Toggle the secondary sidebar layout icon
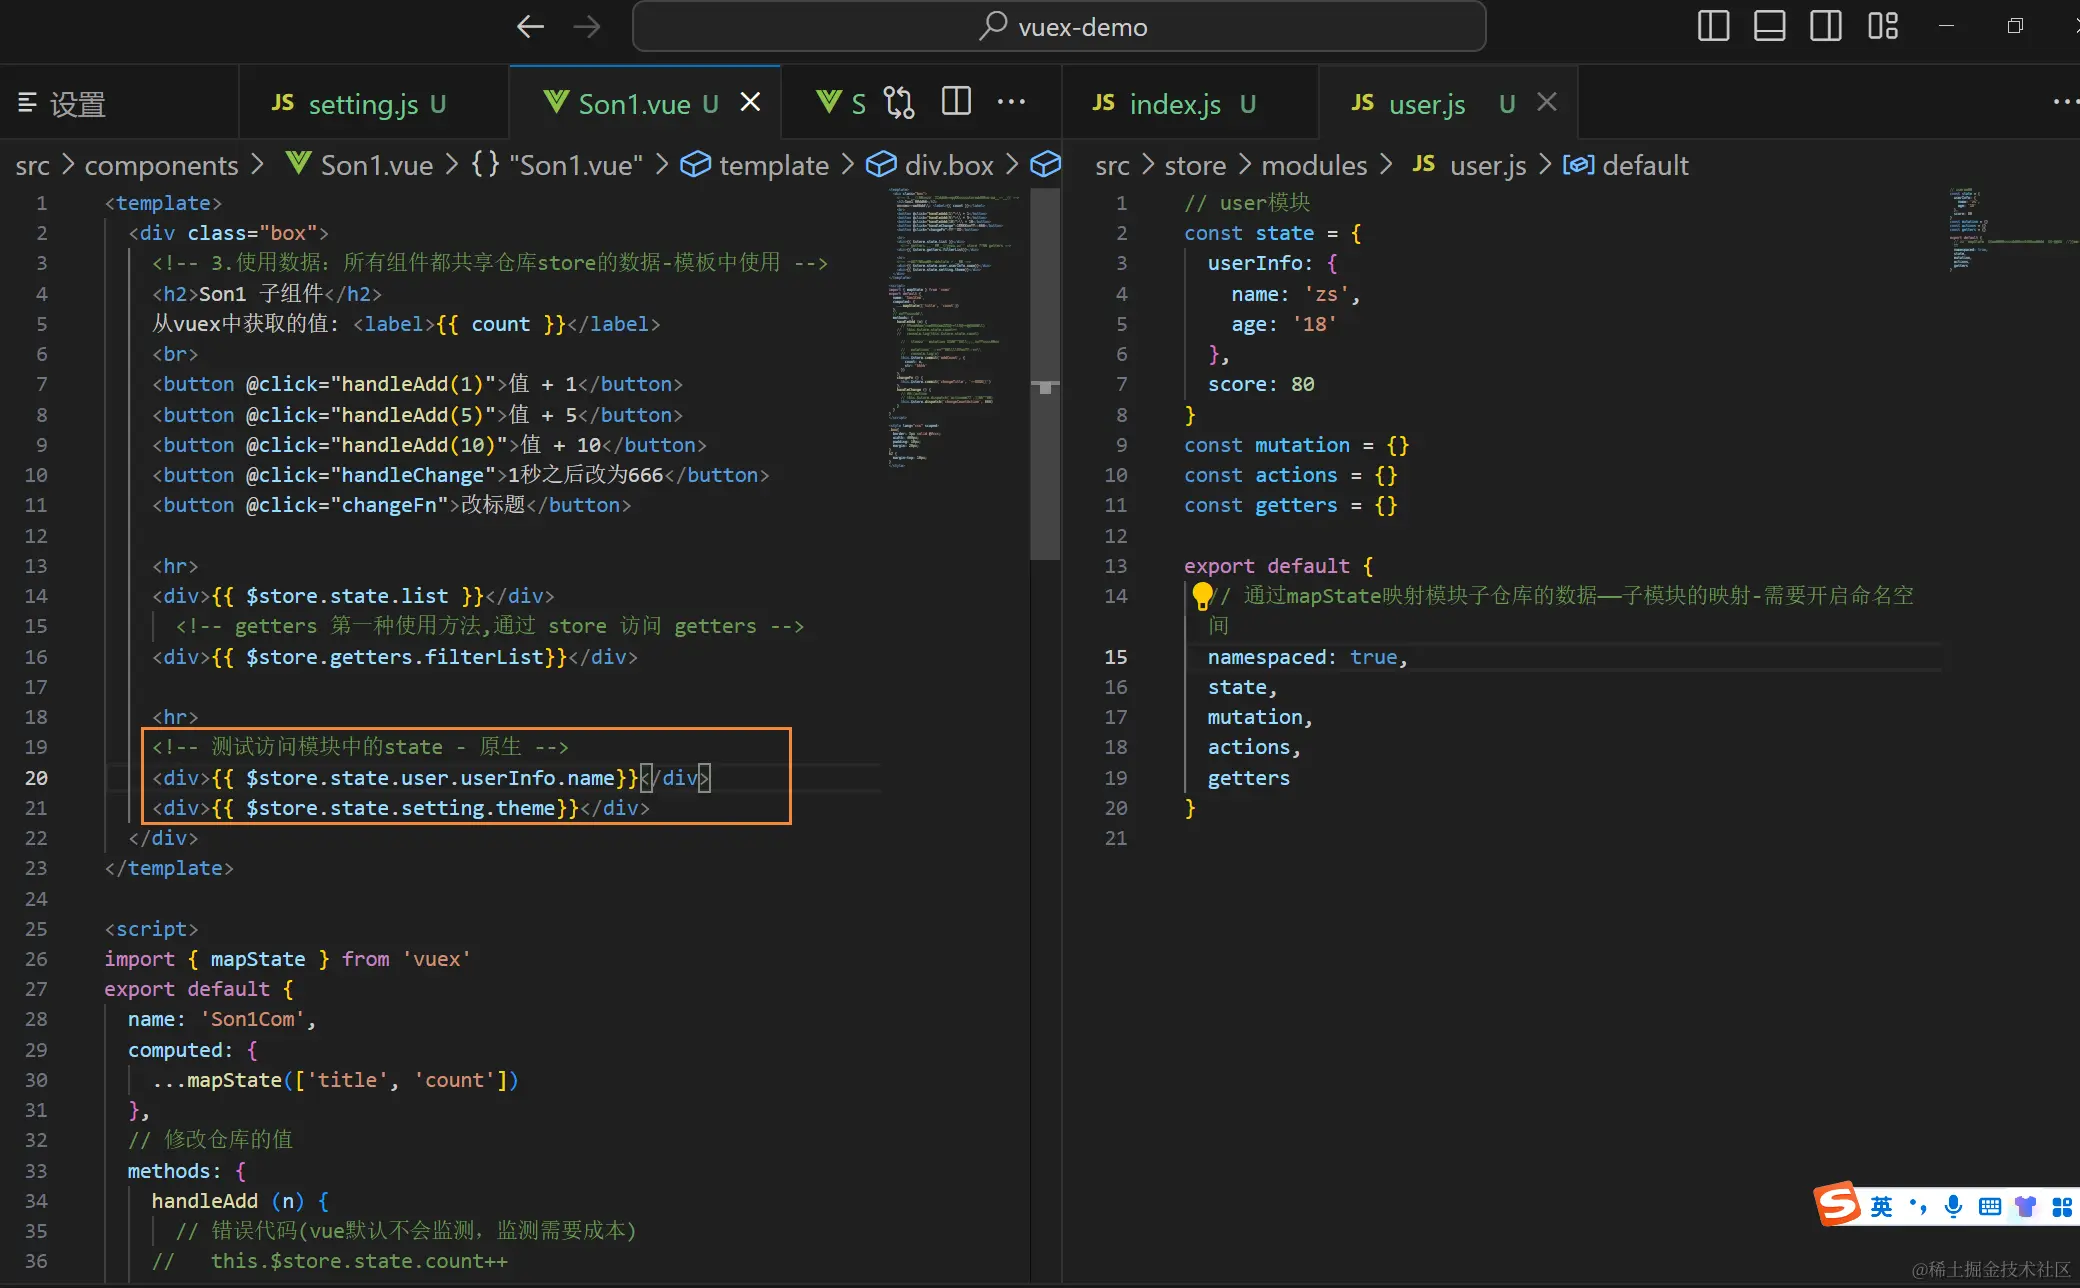The width and height of the screenshot is (2080, 1288). pyautogui.click(x=1825, y=26)
